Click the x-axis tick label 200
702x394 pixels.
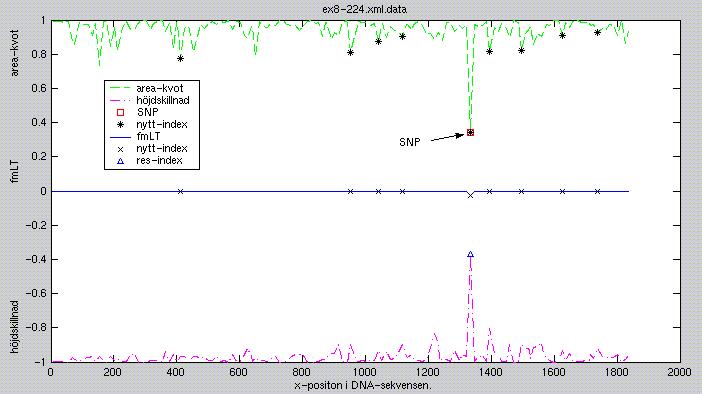113,372
